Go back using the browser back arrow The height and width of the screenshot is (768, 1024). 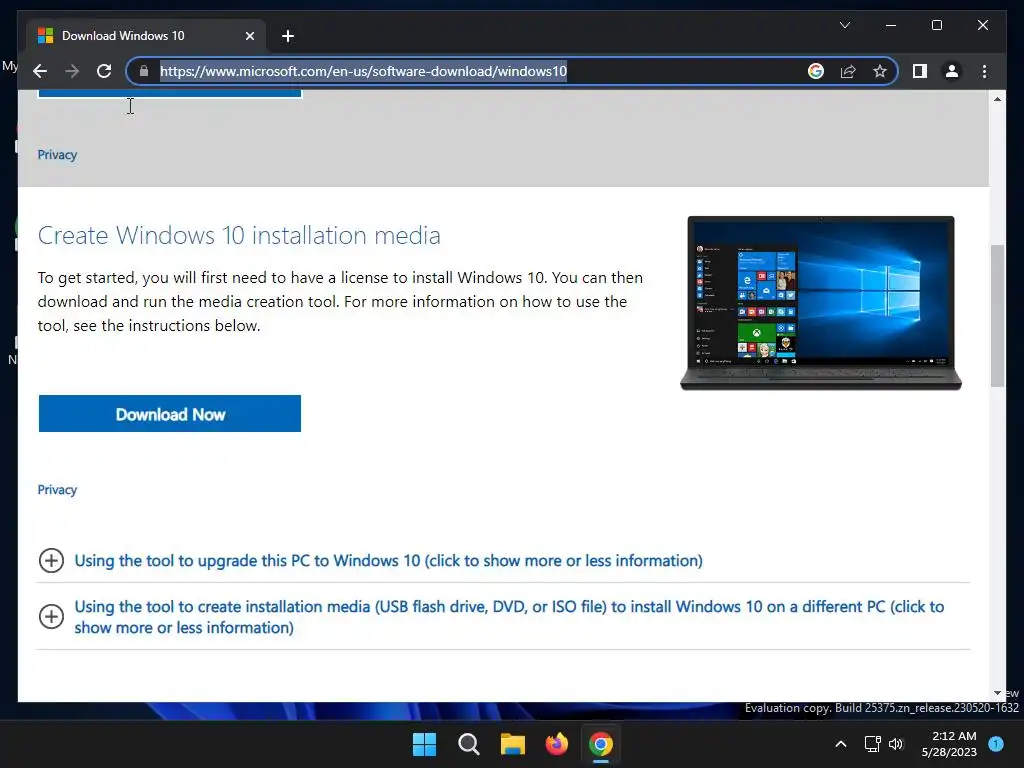(x=40, y=71)
